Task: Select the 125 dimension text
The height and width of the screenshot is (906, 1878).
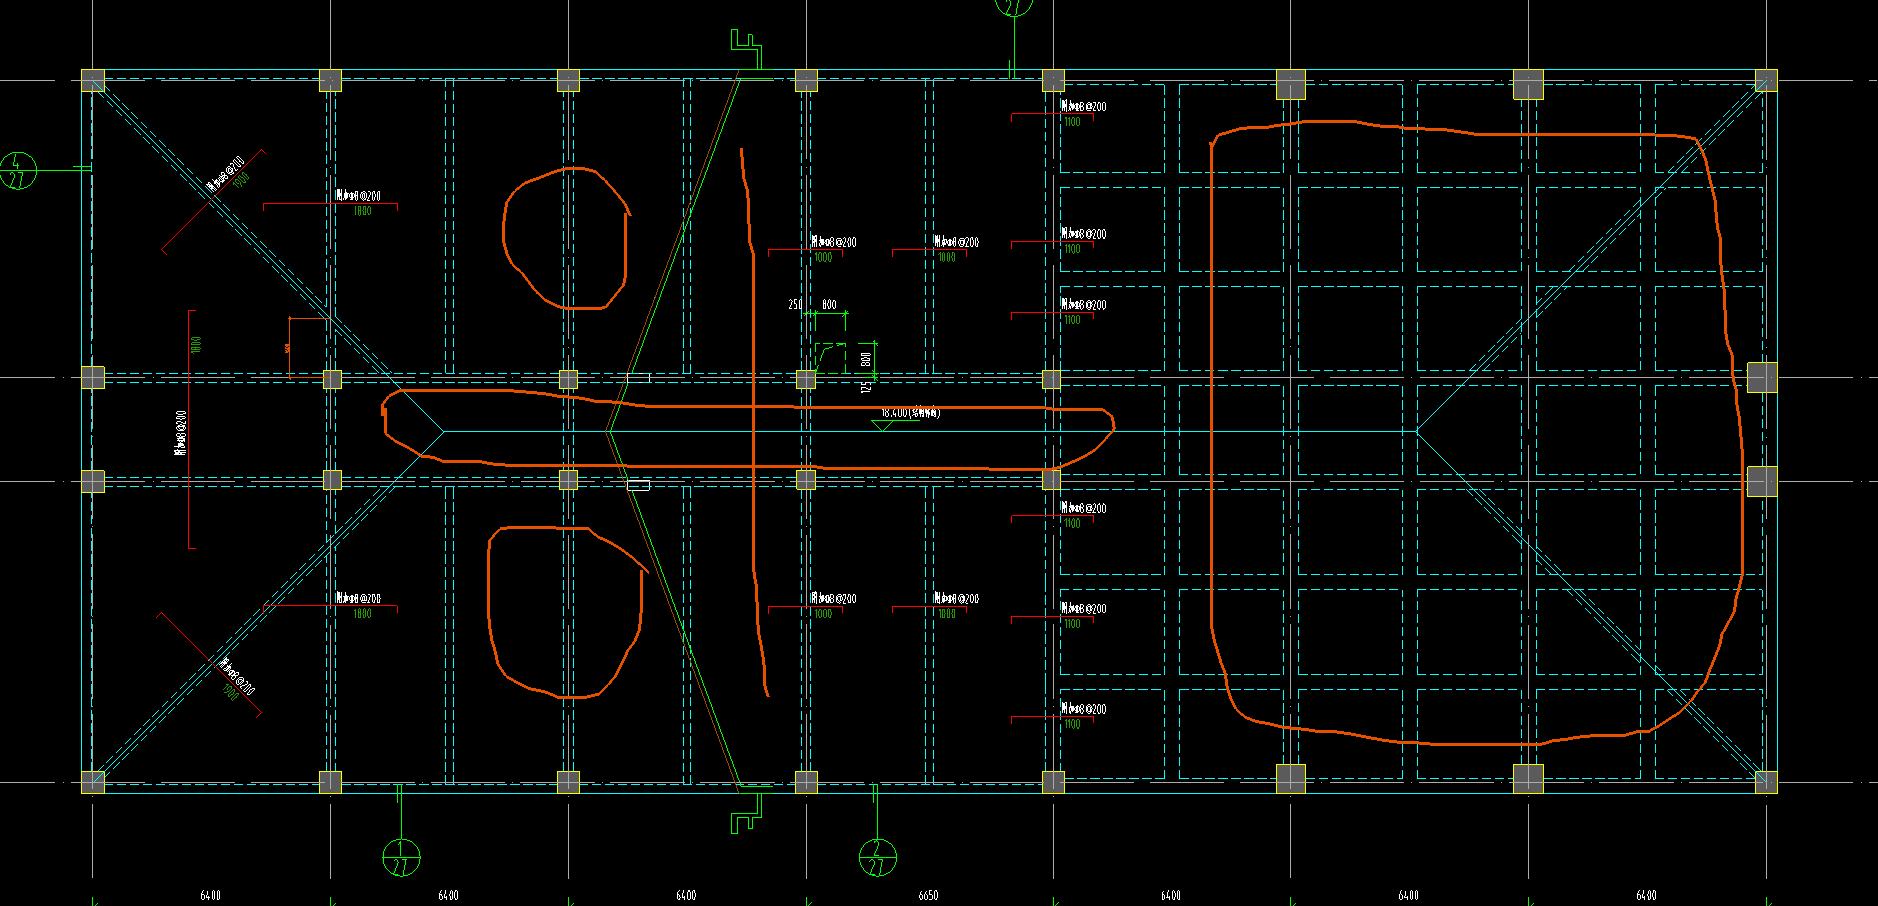Action: tap(866, 385)
